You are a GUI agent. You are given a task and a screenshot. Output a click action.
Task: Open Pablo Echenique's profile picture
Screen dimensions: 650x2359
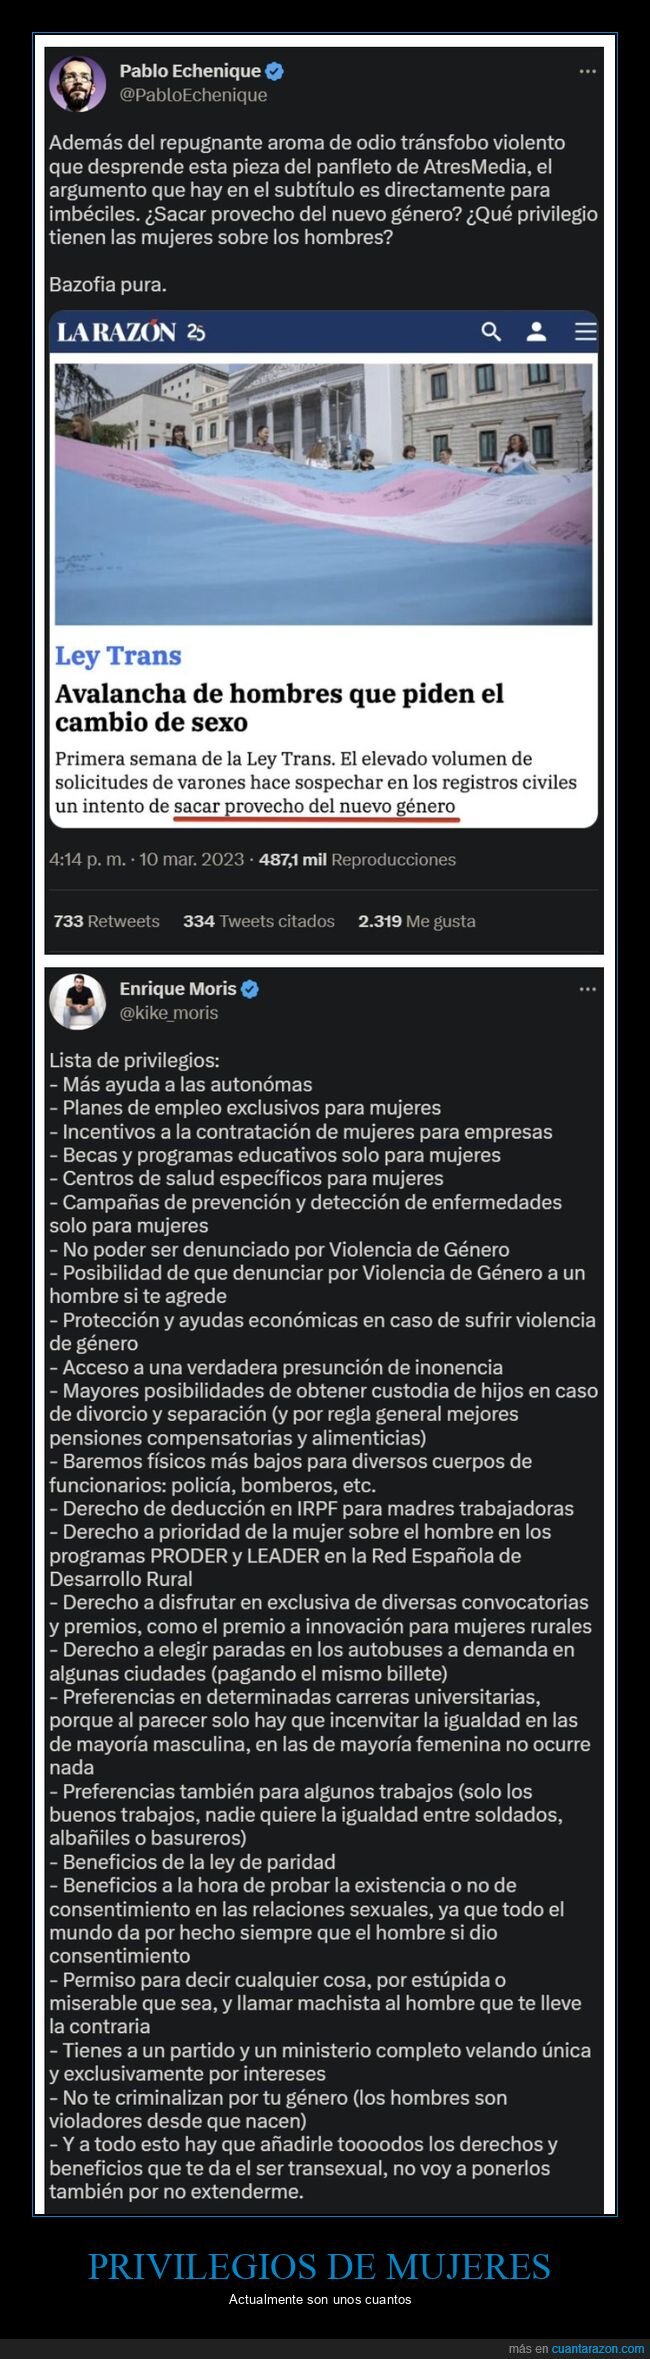pos(80,82)
